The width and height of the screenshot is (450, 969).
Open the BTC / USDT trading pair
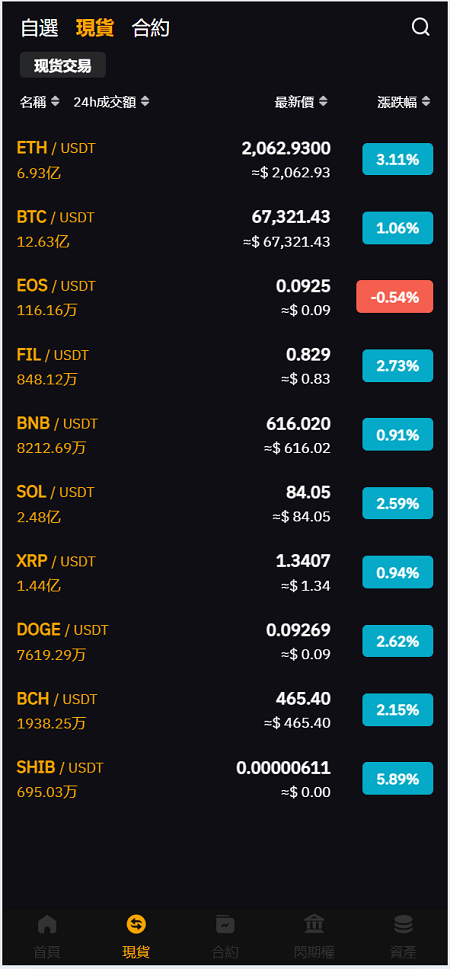225,229
